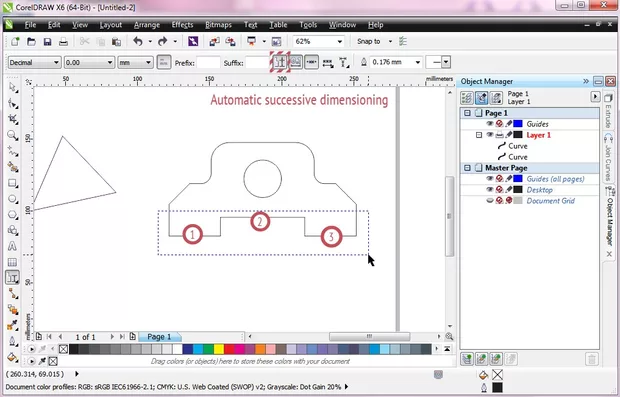The width and height of the screenshot is (620, 397).
Task: Click the Prefix input field
Action: (208, 62)
